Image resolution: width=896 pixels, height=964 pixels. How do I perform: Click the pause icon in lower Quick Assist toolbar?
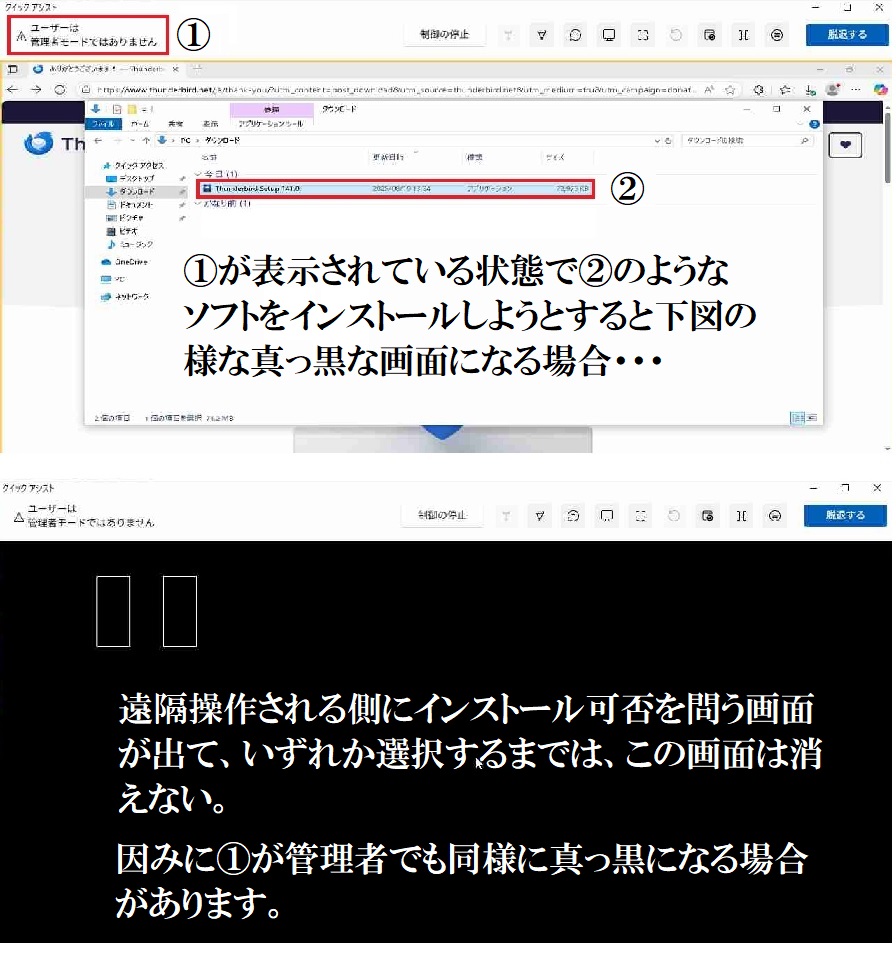click(x=741, y=516)
